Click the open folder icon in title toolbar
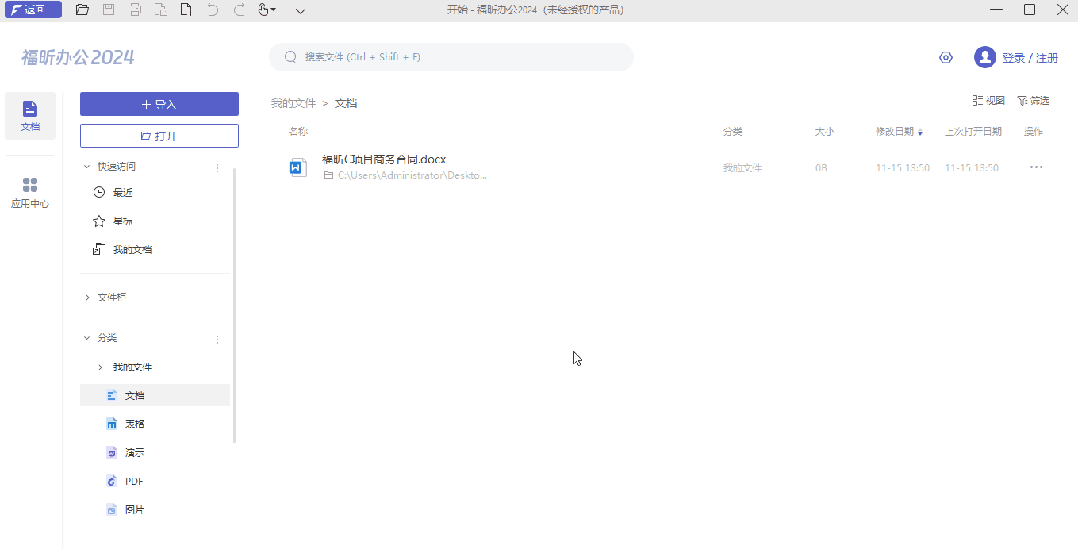This screenshot has width=1078, height=549. 82,10
